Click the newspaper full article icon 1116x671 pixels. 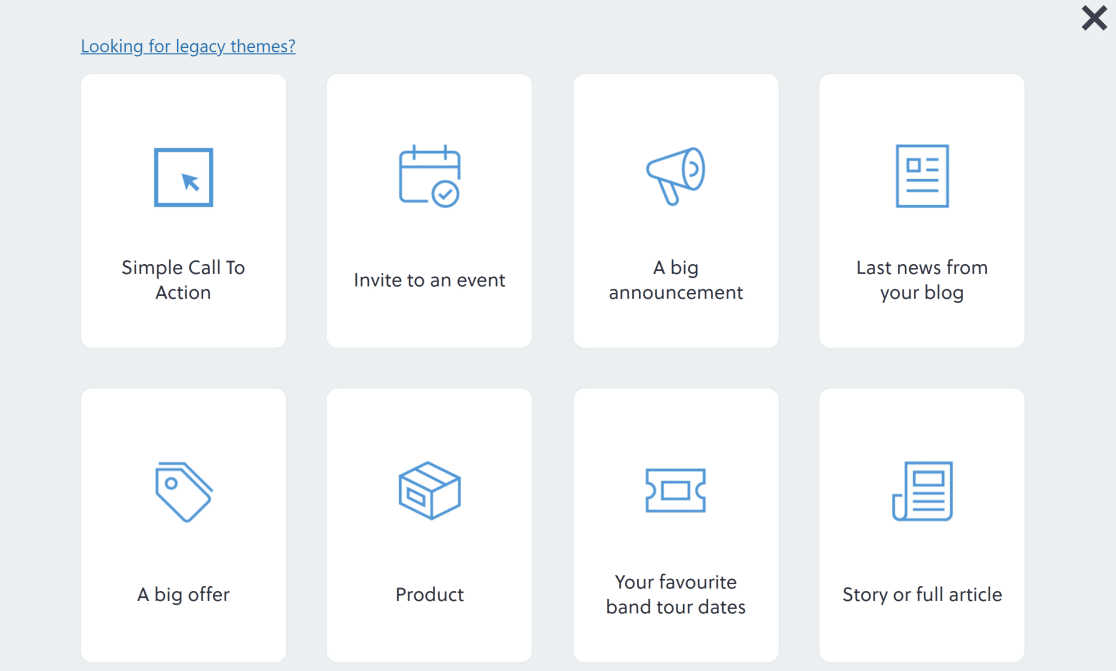(x=922, y=491)
